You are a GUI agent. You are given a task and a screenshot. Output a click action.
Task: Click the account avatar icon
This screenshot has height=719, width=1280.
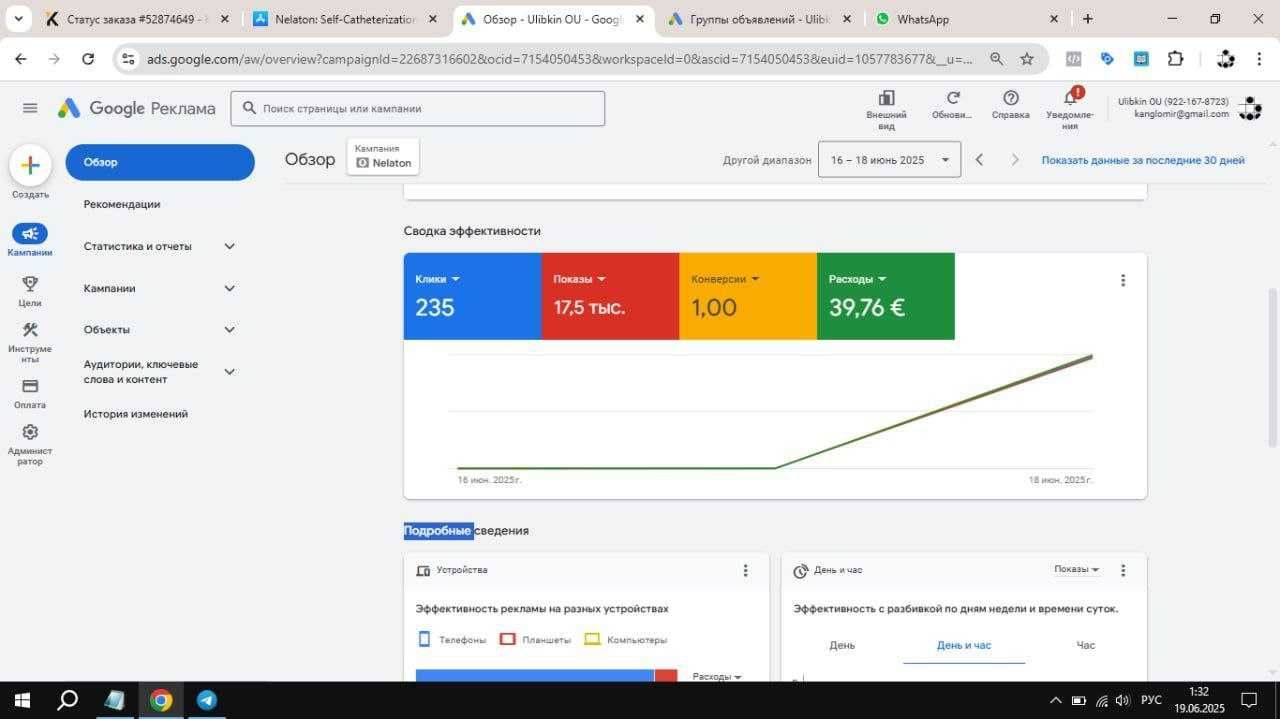pos(1249,108)
